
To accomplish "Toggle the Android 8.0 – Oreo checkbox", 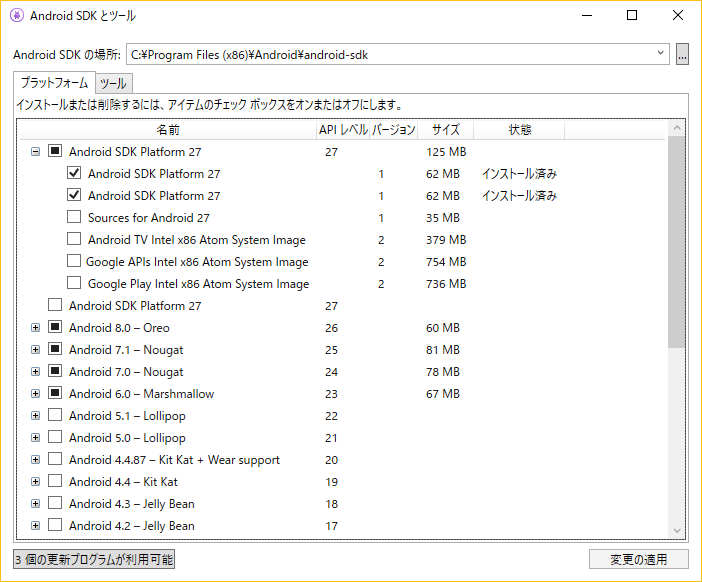I will [55, 327].
